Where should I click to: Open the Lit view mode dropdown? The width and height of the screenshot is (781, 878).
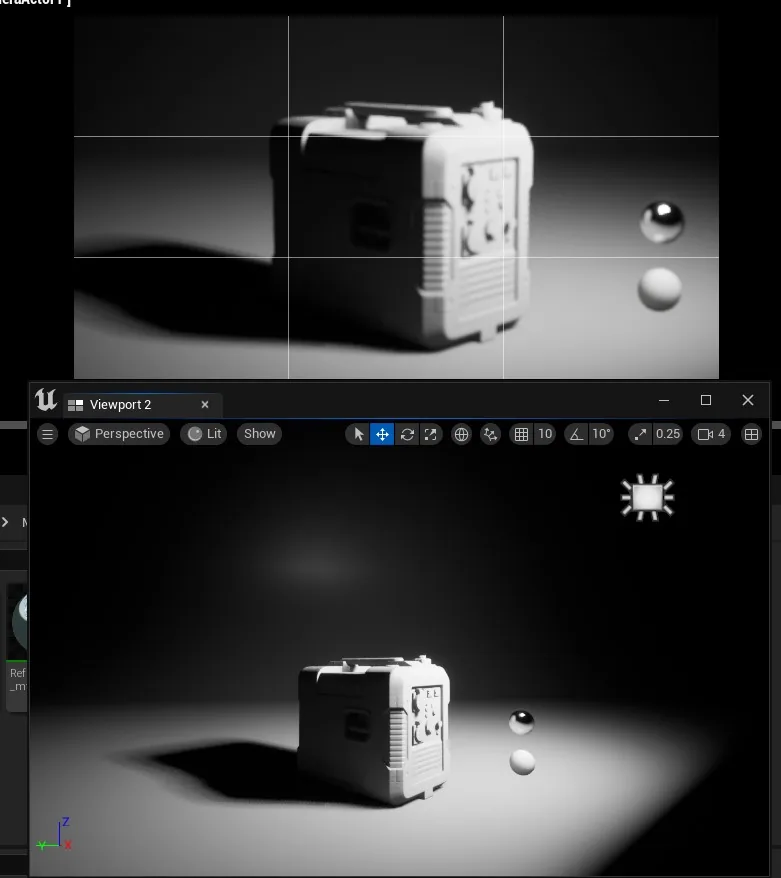click(x=204, y=434)
